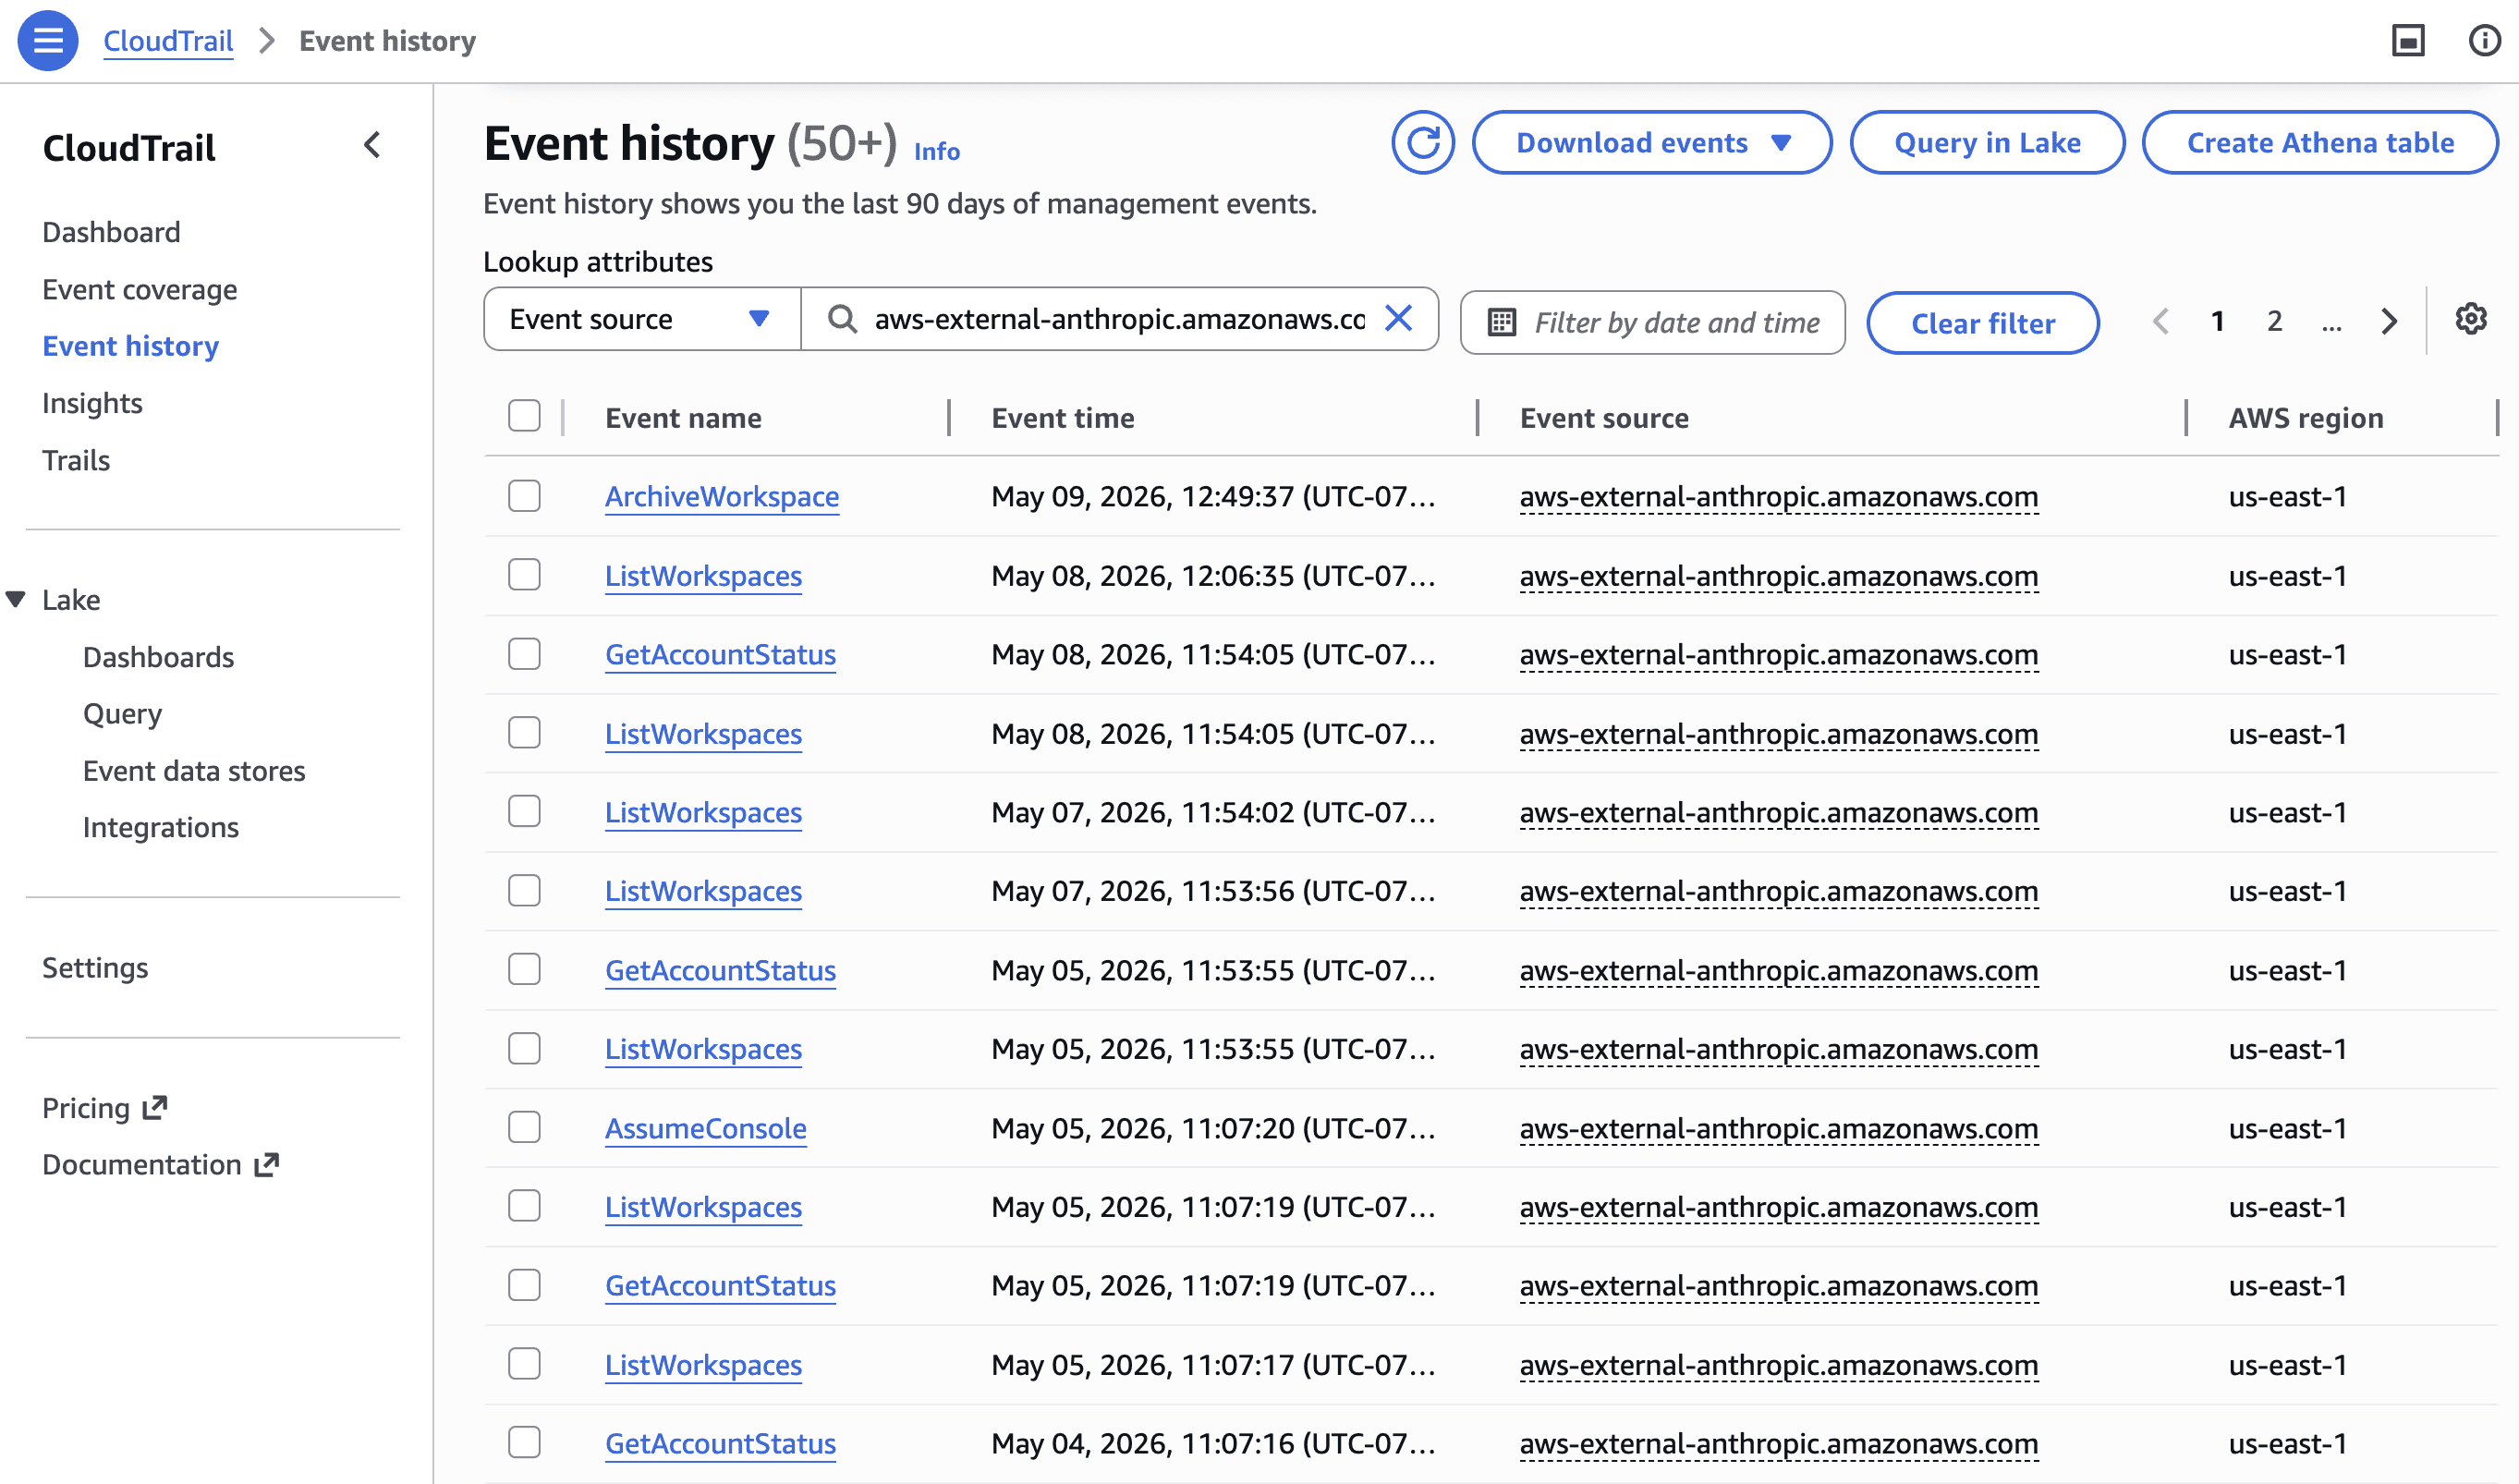This screenshot has width=2519, height=1484.
Task: Open Pricing external link
Action: [104, 1108]
